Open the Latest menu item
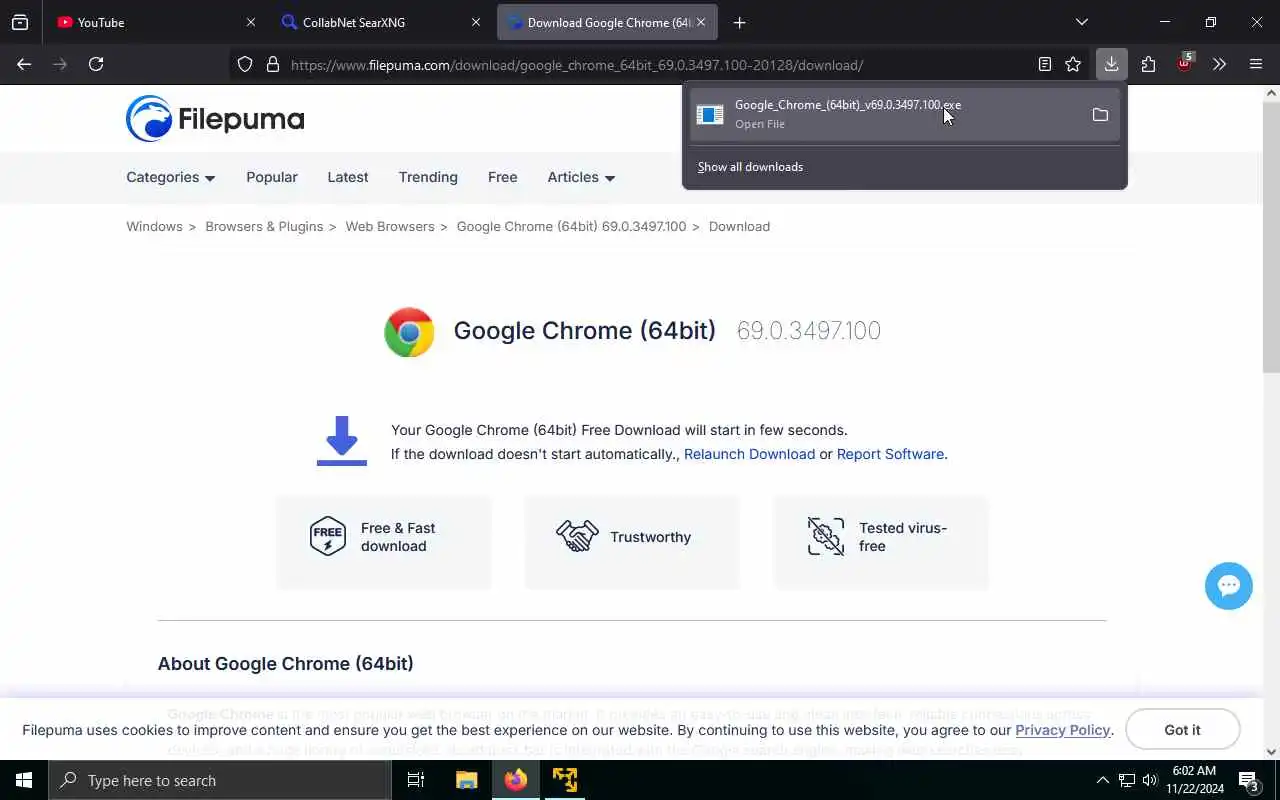 coord(348,177)
